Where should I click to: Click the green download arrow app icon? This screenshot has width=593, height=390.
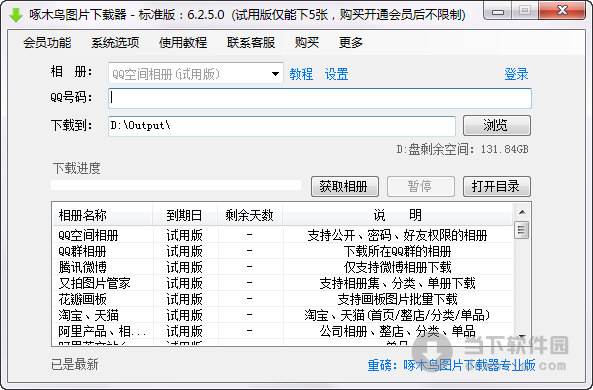(16, 15)
